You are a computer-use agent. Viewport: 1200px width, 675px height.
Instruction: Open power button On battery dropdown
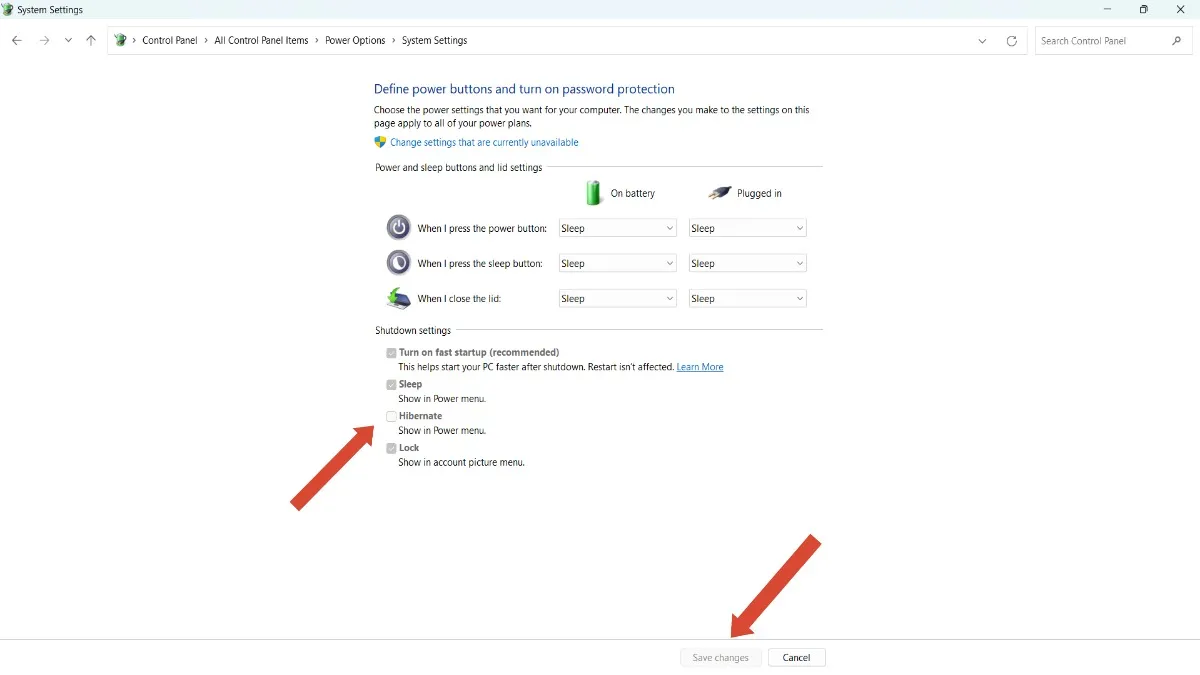coord(617,228)
